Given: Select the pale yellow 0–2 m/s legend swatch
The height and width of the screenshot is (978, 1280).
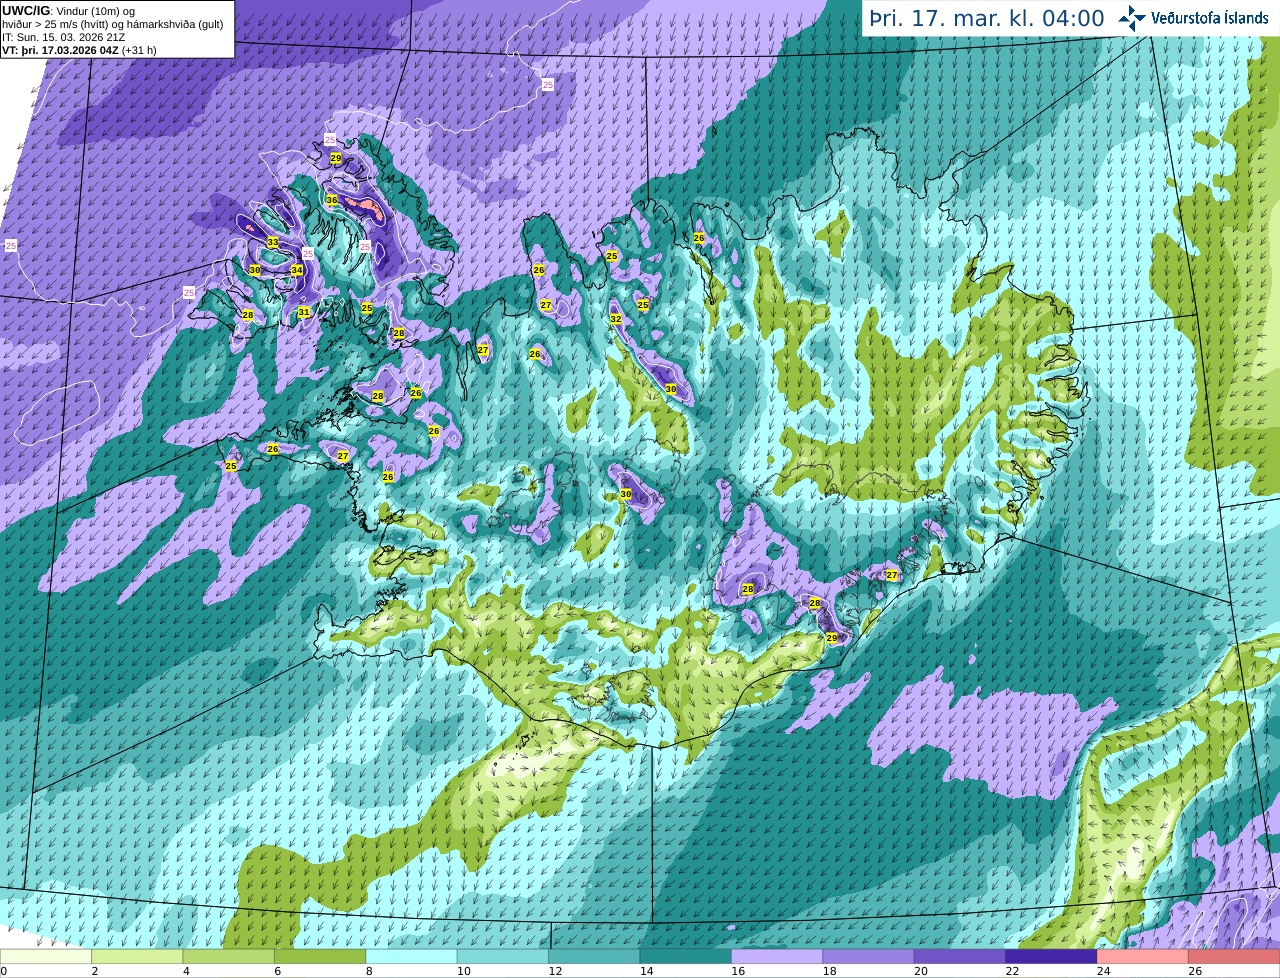Looking at the screenshot, I should click(x=46, y=956).
